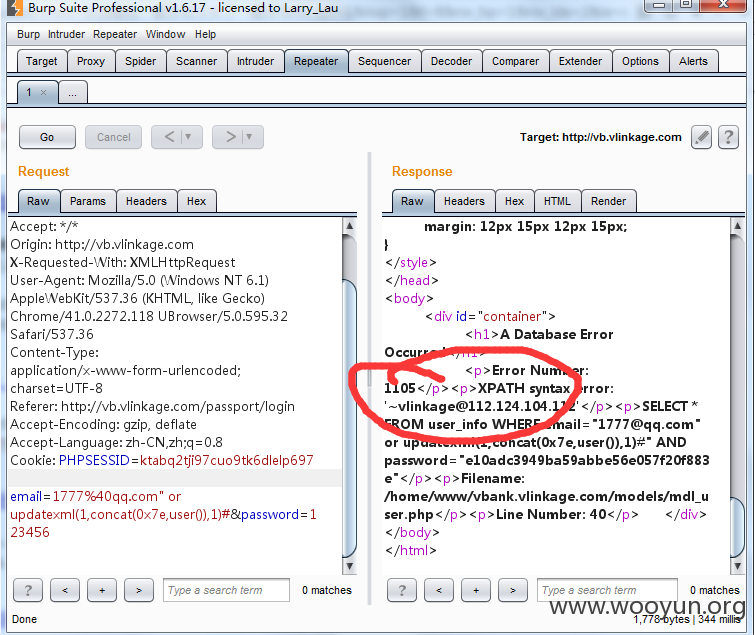
Task: Open the Help menu
Action: pos(206,34)
